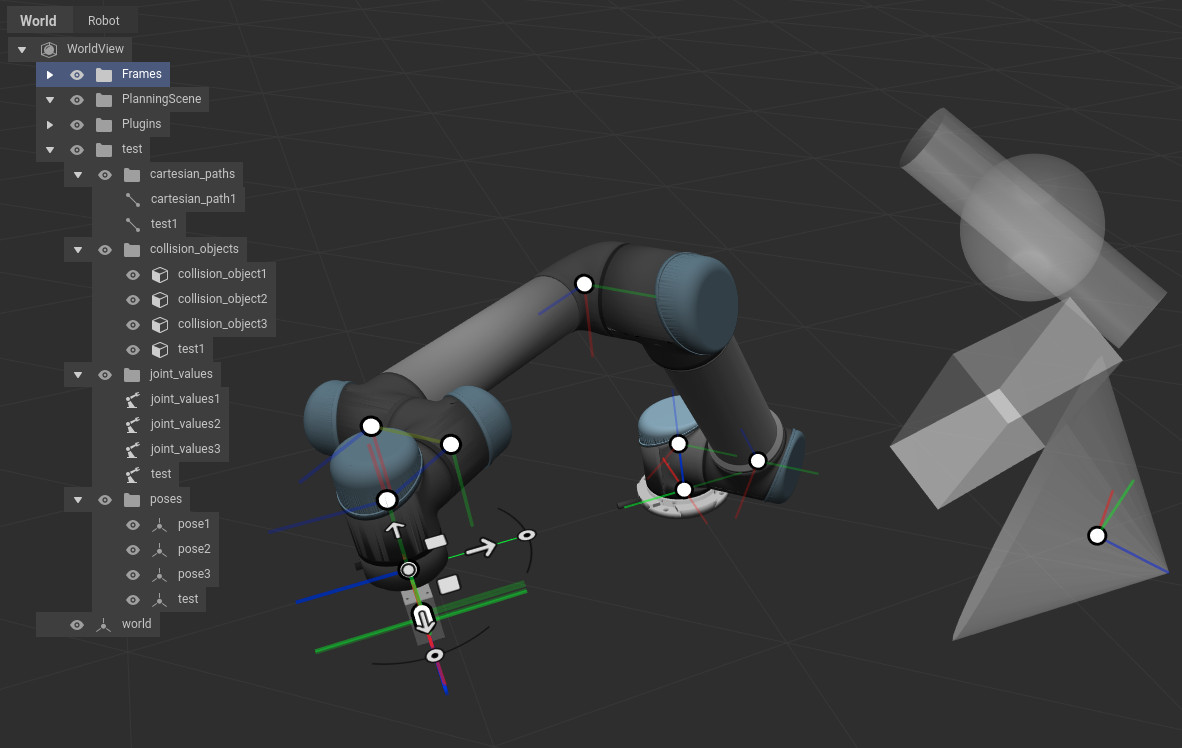Collapse the poses folder

(78, 499)
